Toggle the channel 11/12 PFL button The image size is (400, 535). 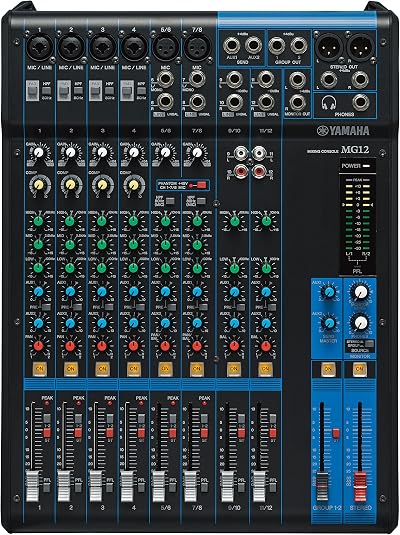click(273, 487)
